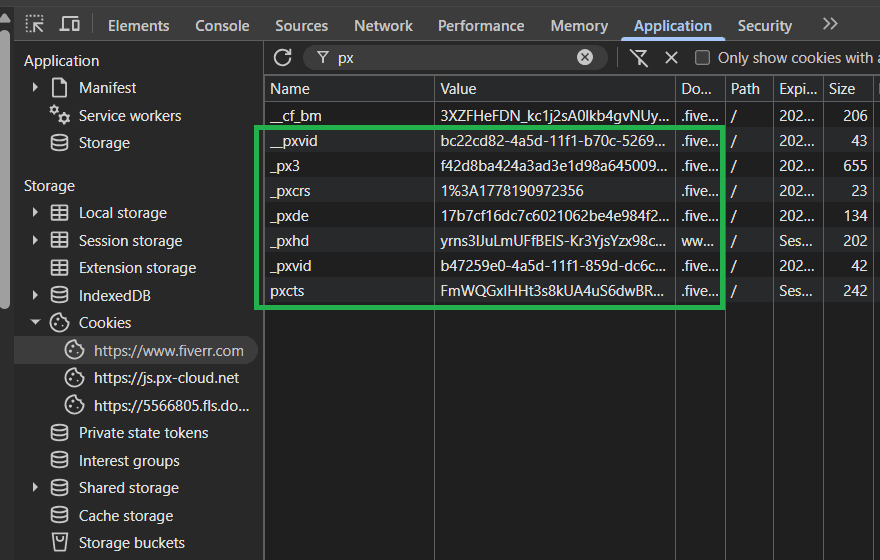The width and height of the screenshot is (880, 560).
Task: Open the Performance tab
Action: 481,26
